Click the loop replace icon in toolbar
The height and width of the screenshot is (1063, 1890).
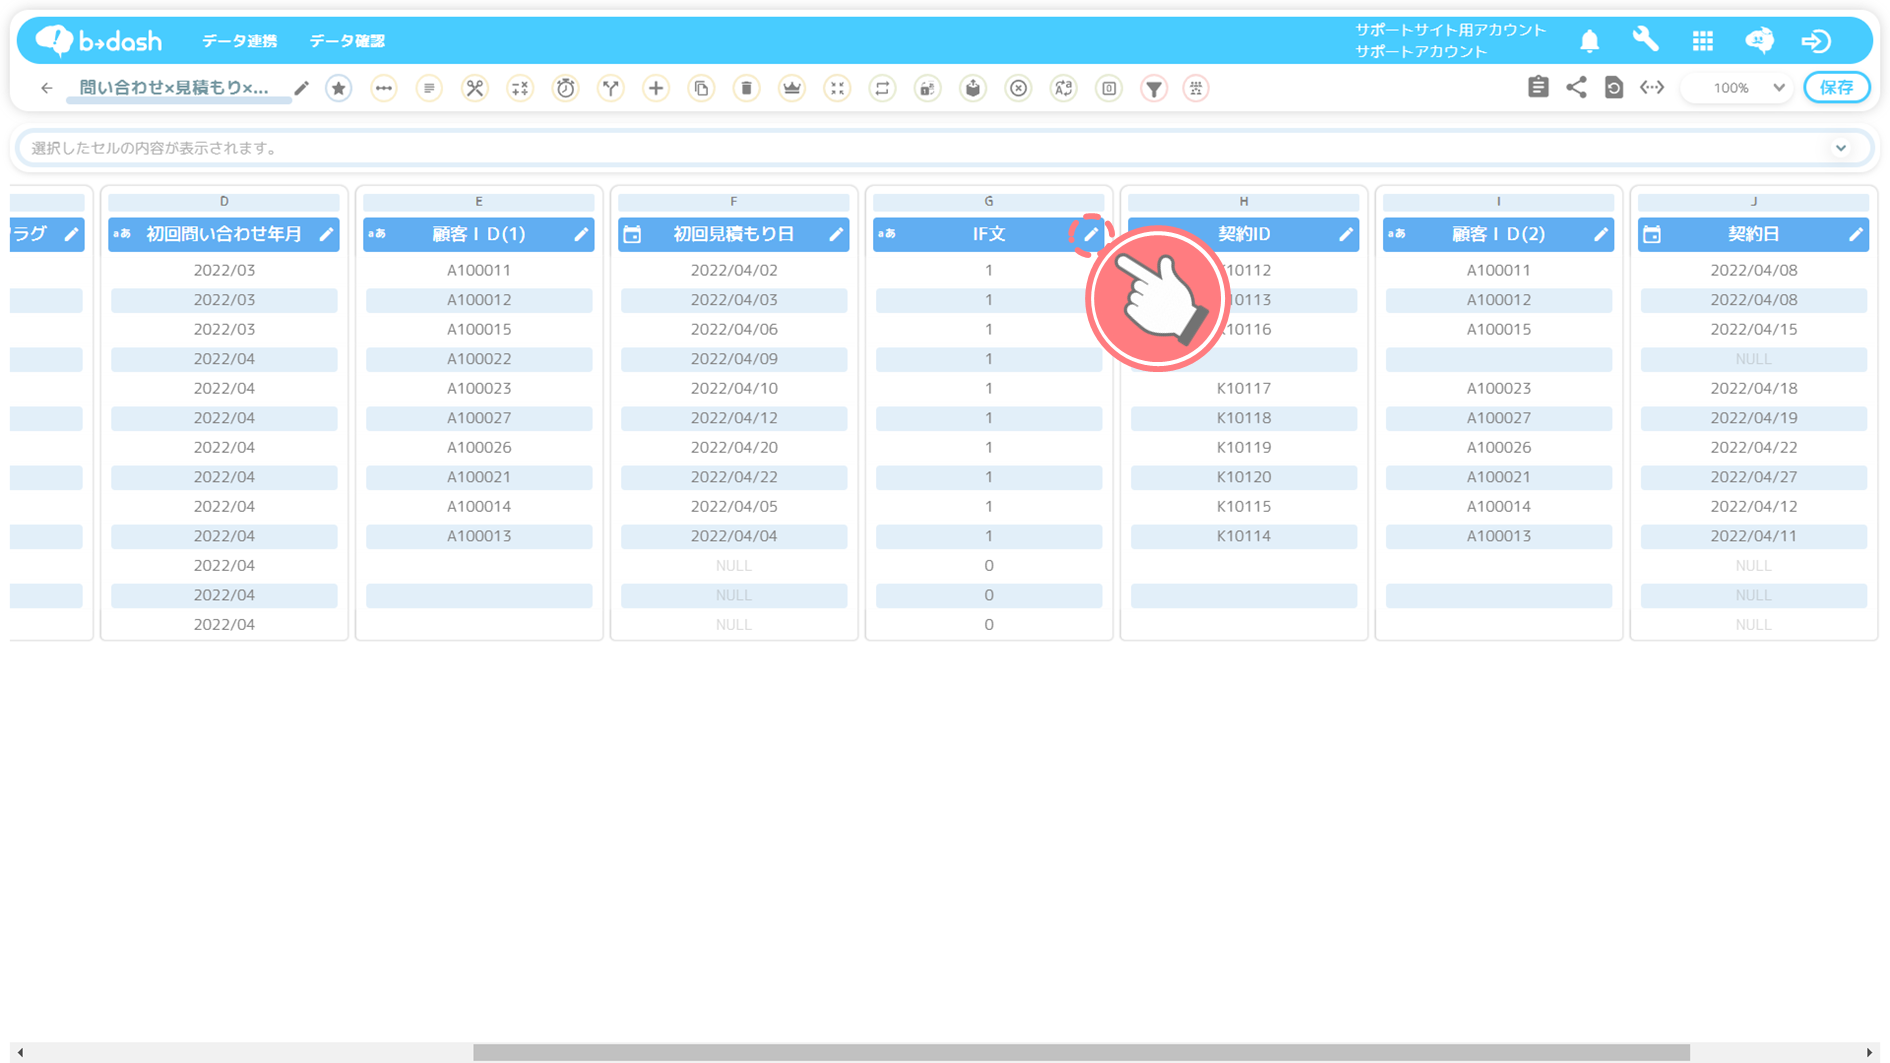(882, 88)
